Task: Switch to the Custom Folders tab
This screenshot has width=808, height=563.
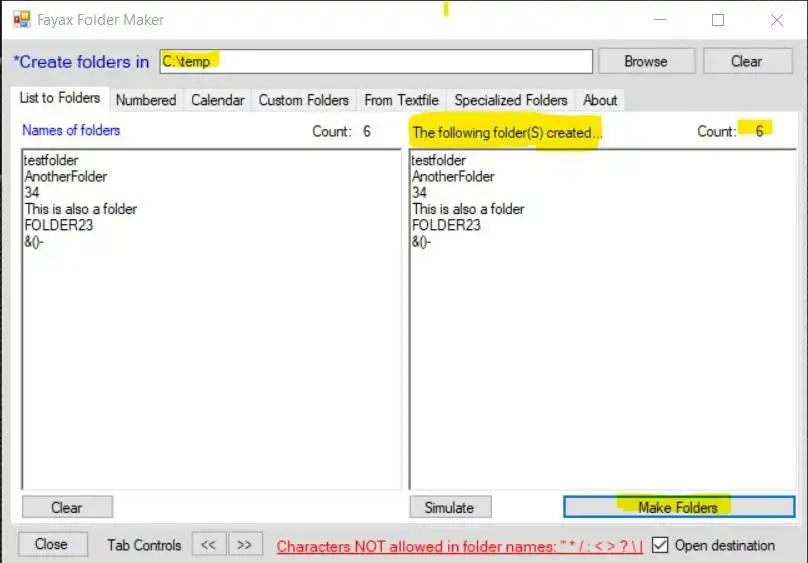Action: pos(304,100)
